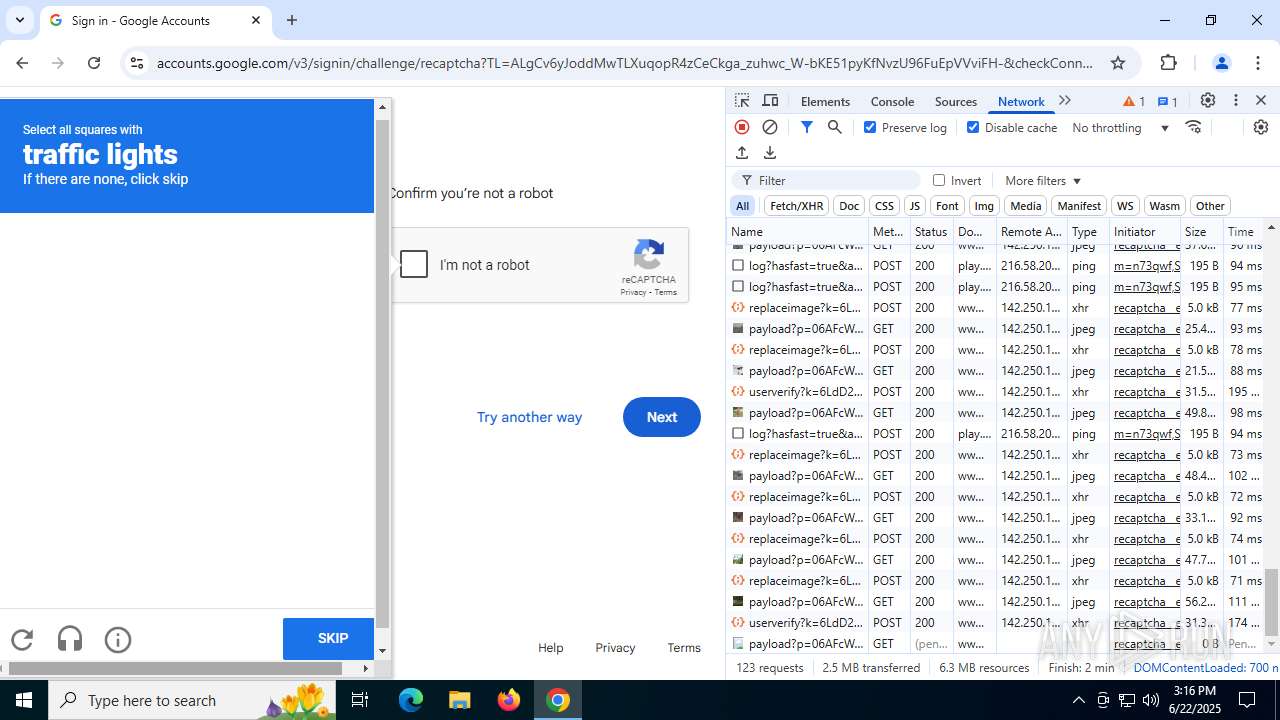Toggle the Preserve log checkbox
Screen dimensions: 1280x720
tap(870, 127)
